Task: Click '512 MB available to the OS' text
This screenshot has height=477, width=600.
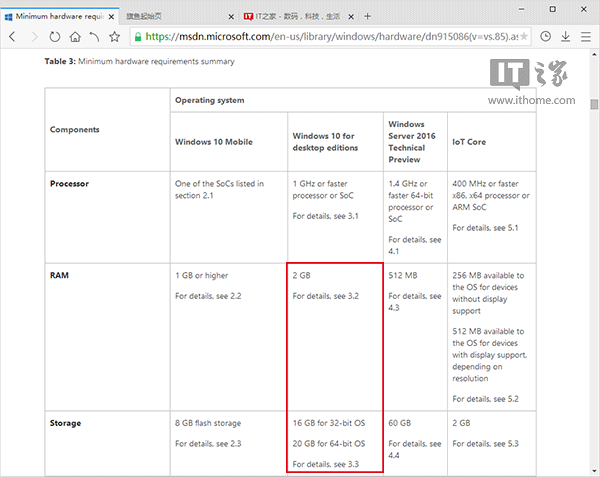Action: point(489,355)
